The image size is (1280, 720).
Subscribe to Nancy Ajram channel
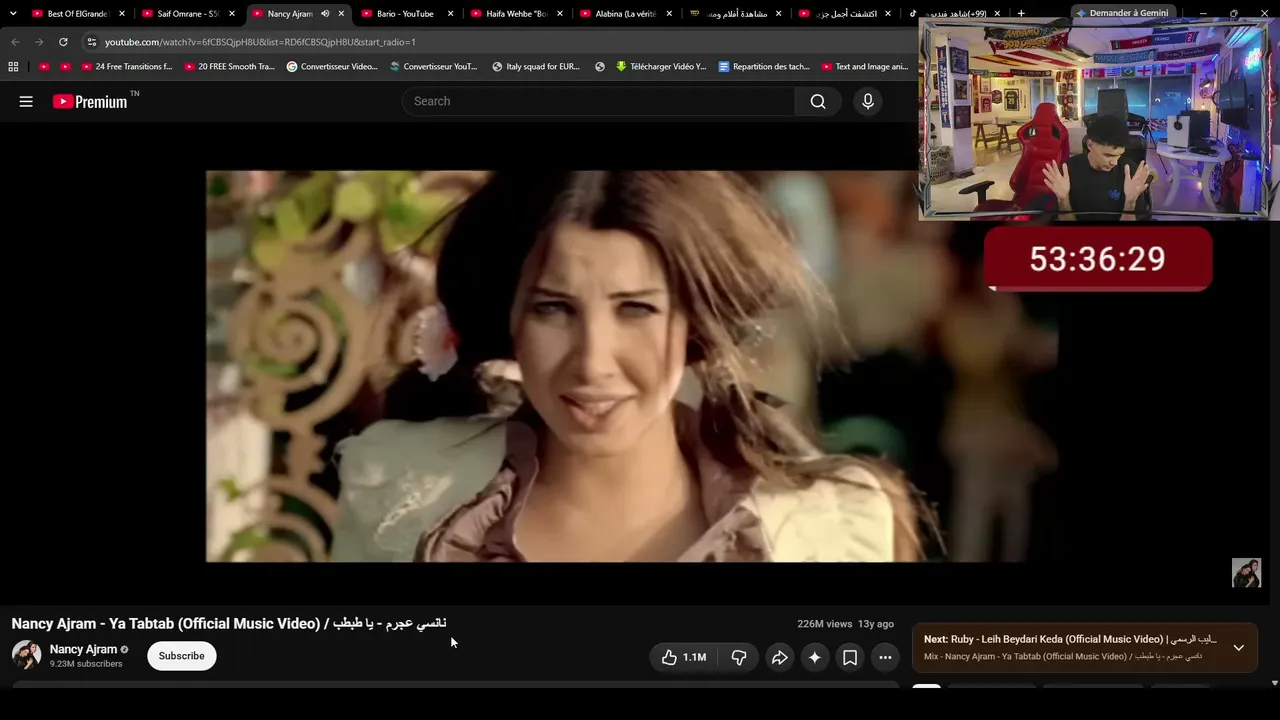click(181, 656)
